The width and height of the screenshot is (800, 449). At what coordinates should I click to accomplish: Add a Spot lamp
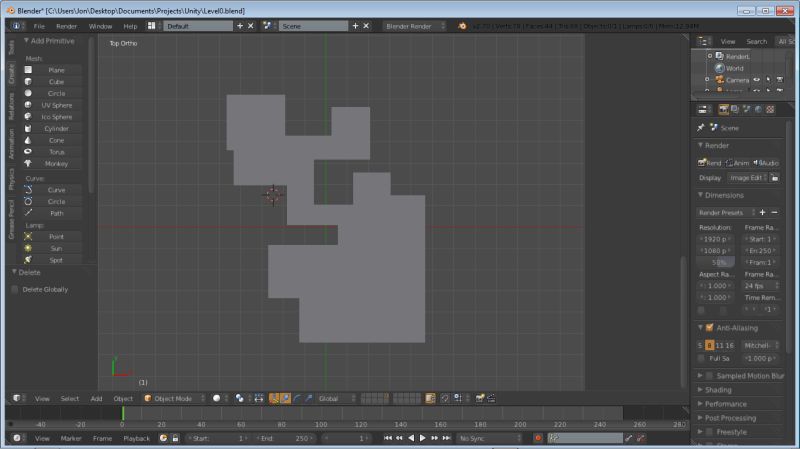tap(53, 260)
